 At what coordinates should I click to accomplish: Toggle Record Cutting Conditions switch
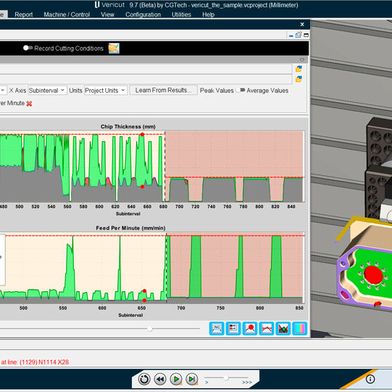(x=28, y=48)
